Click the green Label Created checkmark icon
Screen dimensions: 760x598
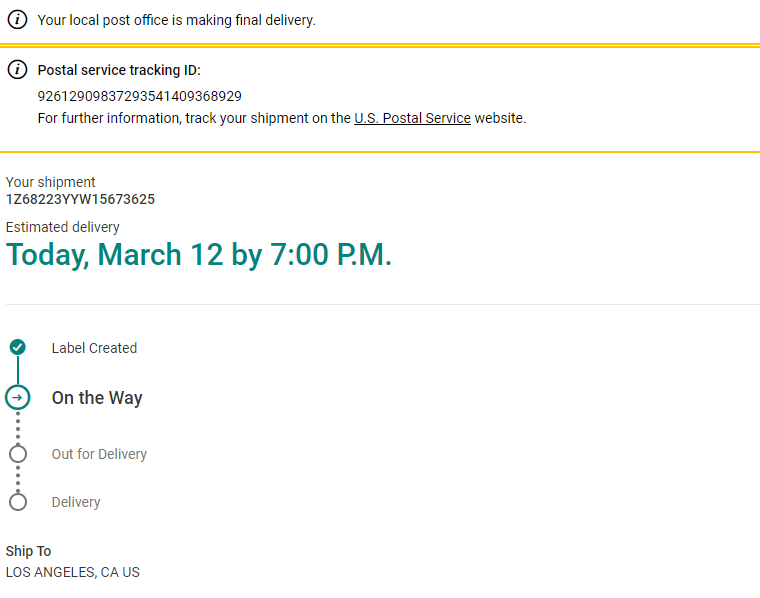pos(17,347)
